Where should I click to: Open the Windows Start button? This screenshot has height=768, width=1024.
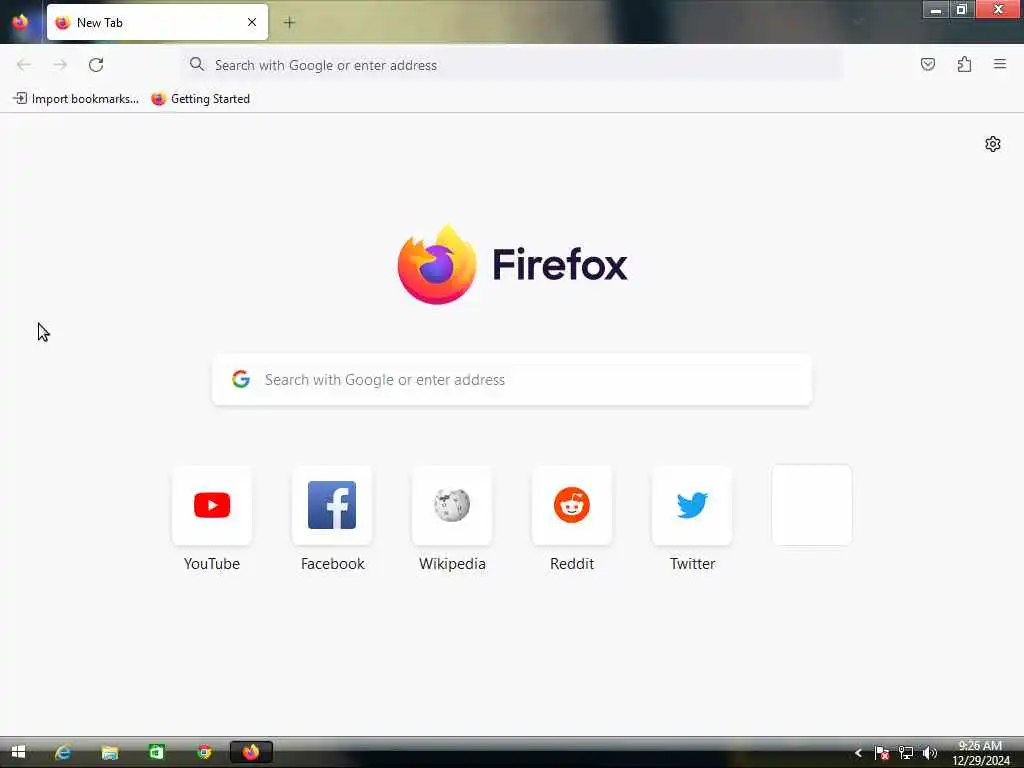(x=18, y=752)
